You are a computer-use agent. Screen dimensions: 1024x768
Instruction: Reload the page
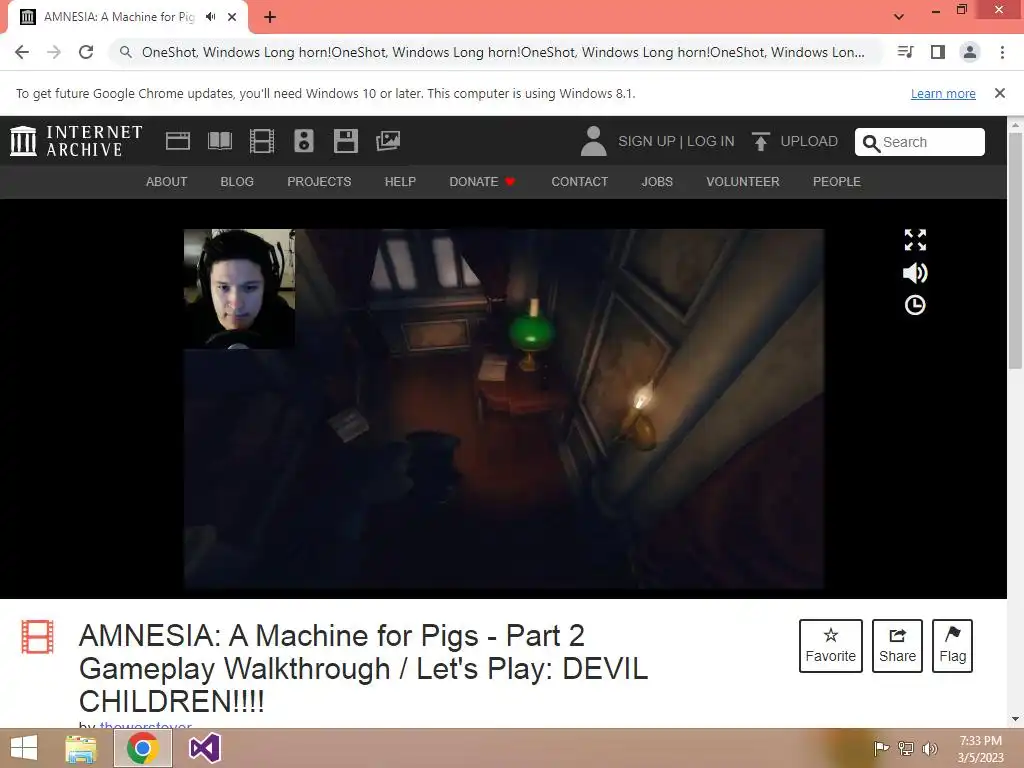click(86, 52)
